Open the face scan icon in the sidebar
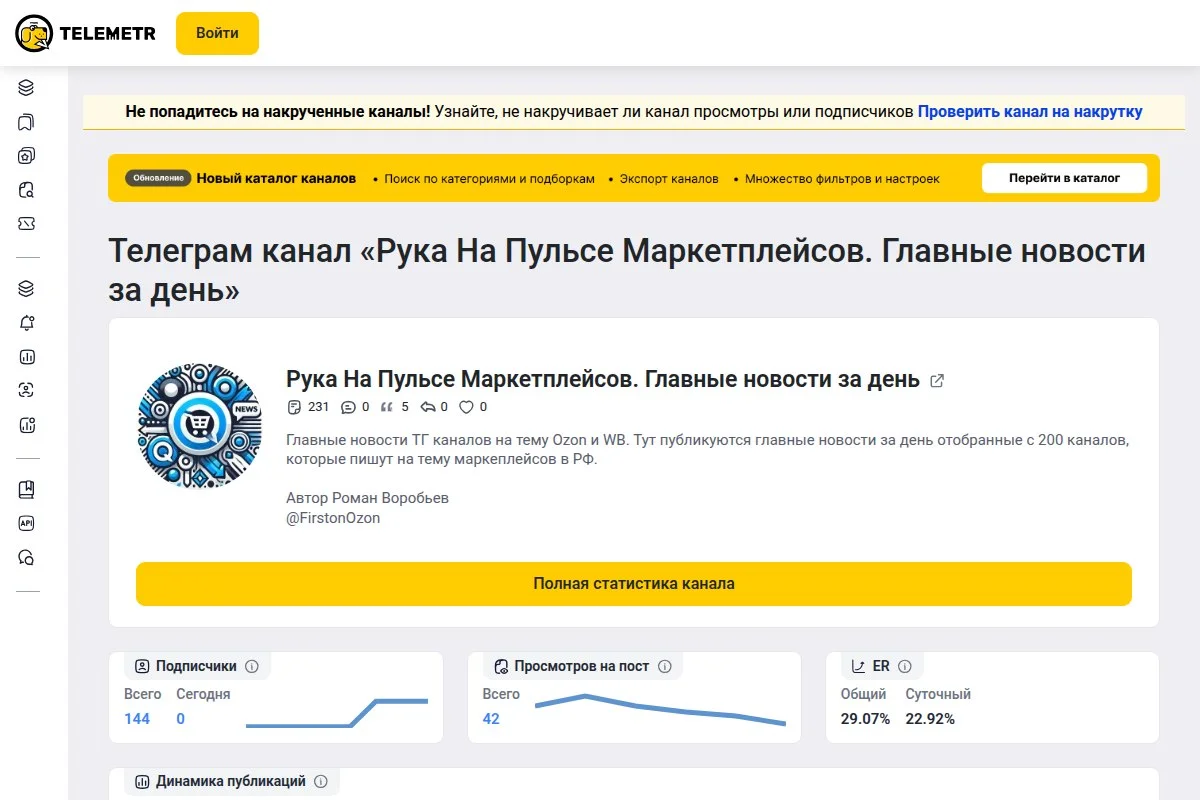The height and width of the screenshot is (800, 1200). (27, 391)
